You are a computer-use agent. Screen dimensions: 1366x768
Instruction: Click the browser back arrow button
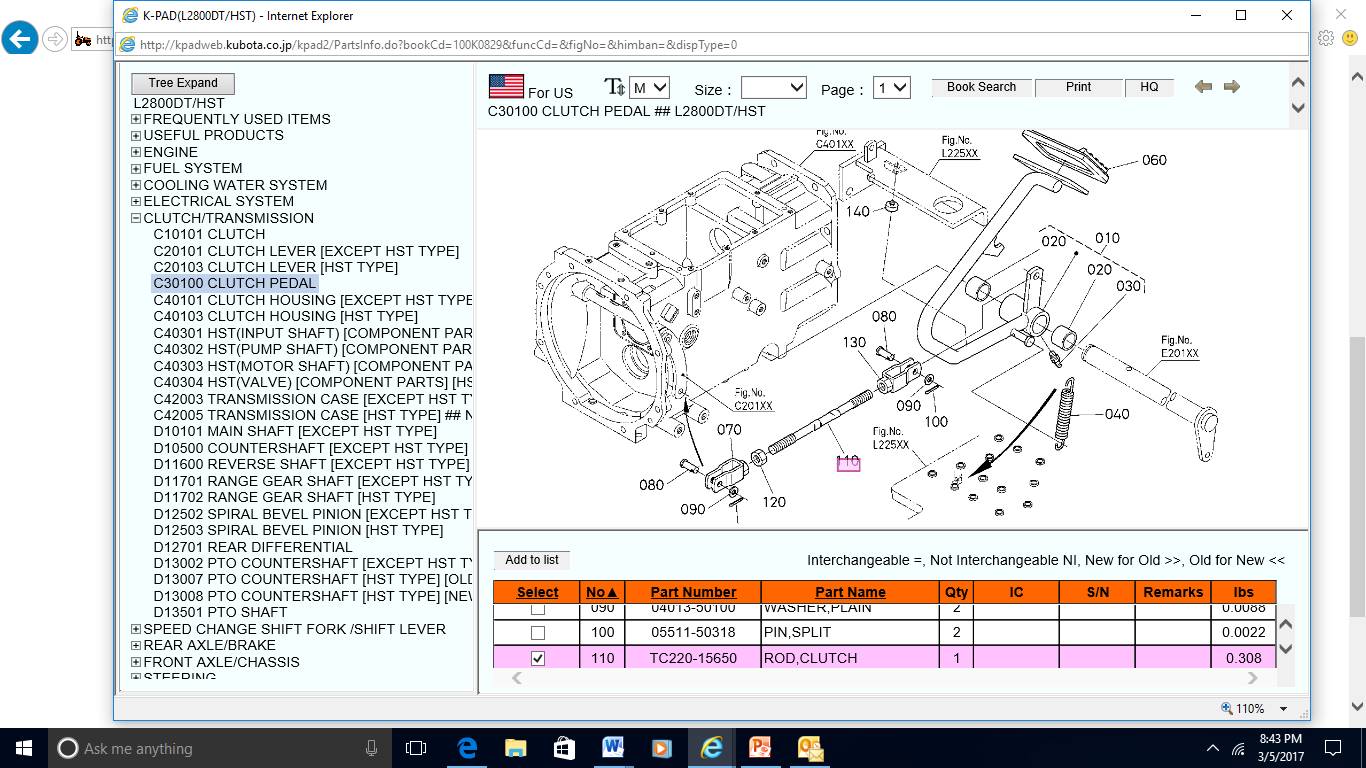point(20,40)
